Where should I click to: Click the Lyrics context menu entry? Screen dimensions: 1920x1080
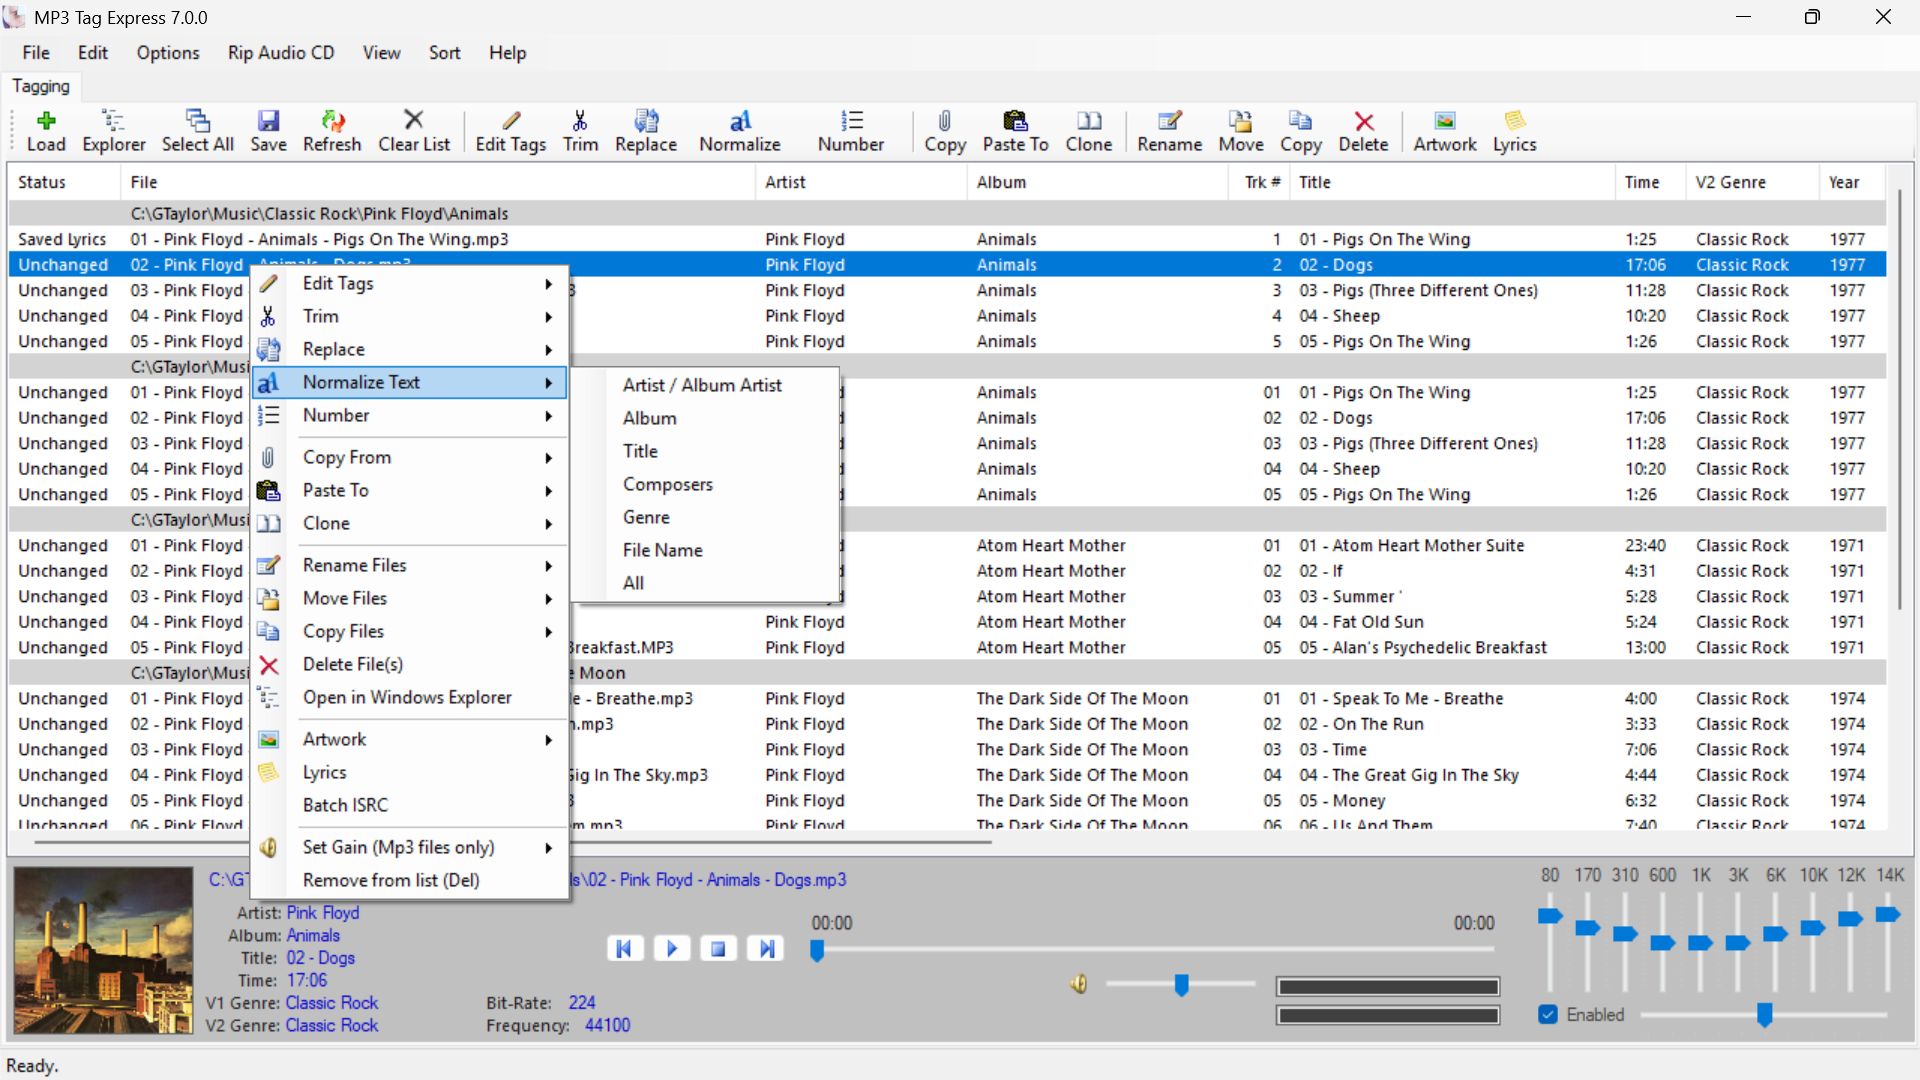[x=410, y=773]
